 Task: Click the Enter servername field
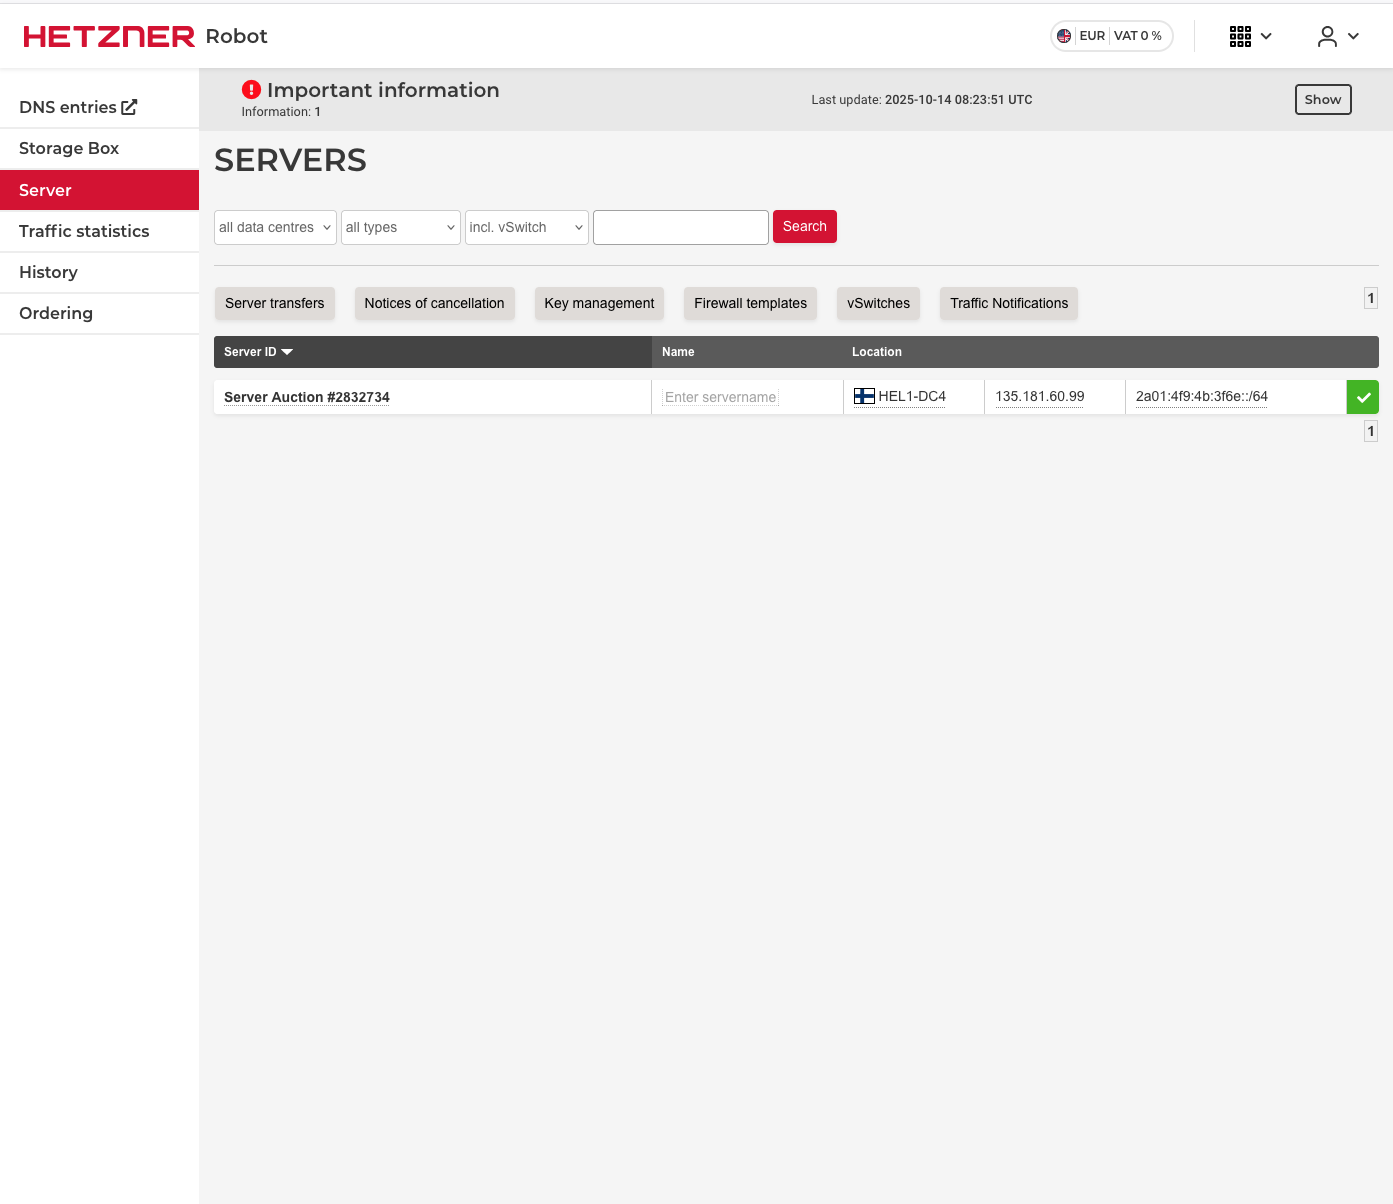720,397
